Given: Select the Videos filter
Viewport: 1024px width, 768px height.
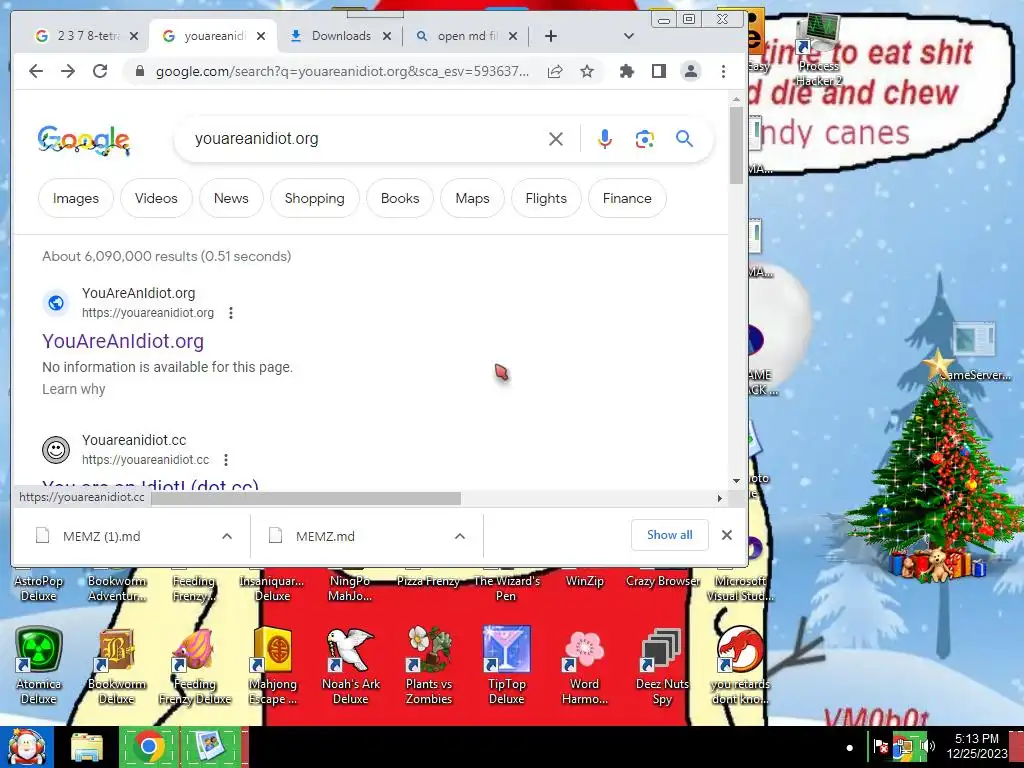Looking at the screenshot, I should 156,199.
